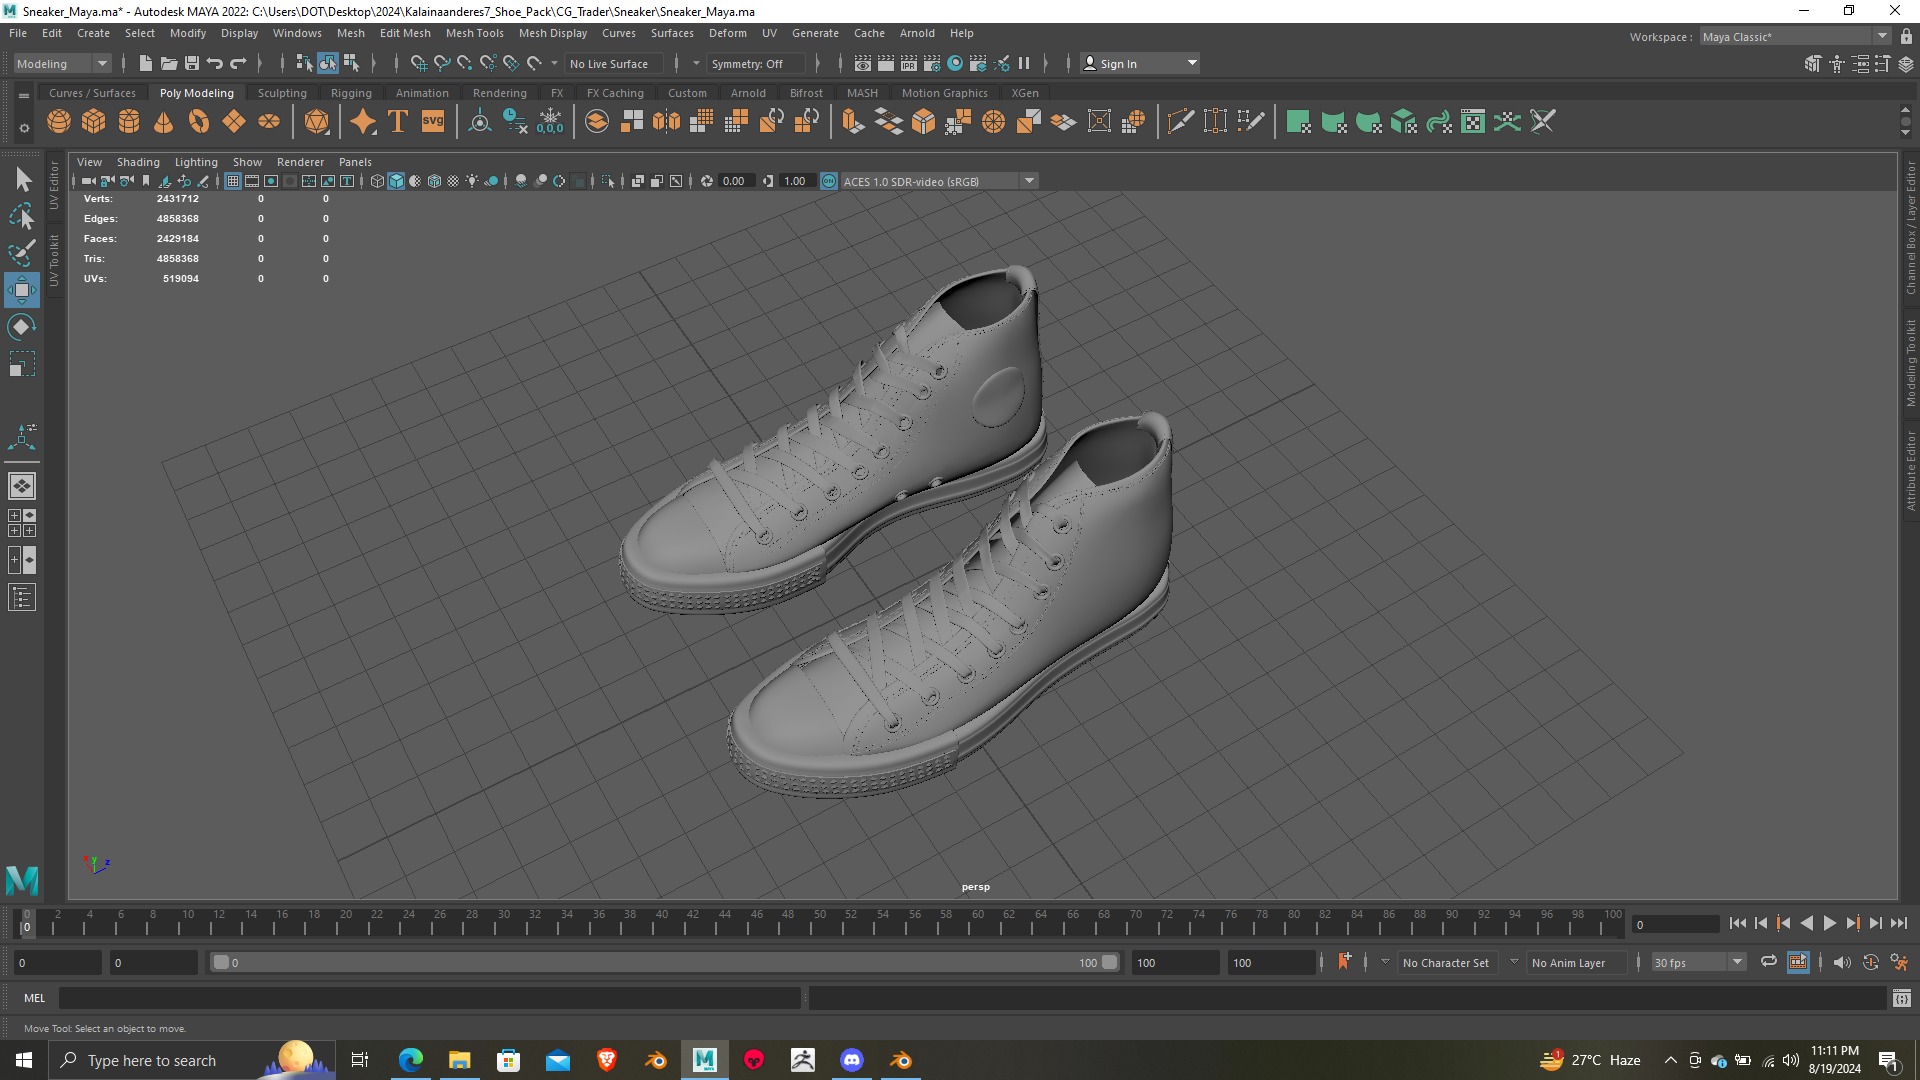Viewport: 1920px width, 1080px height.
Task: Switch to the Rigging shelf tab
Action: [351, 93]
